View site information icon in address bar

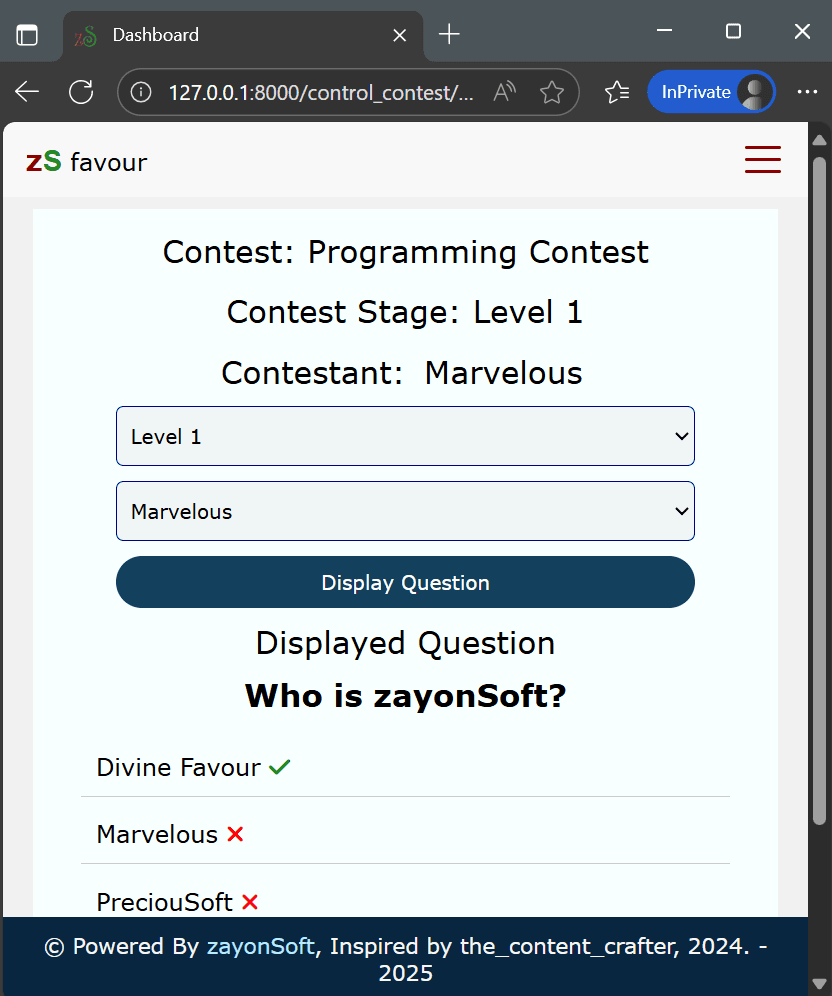point(142,93)
